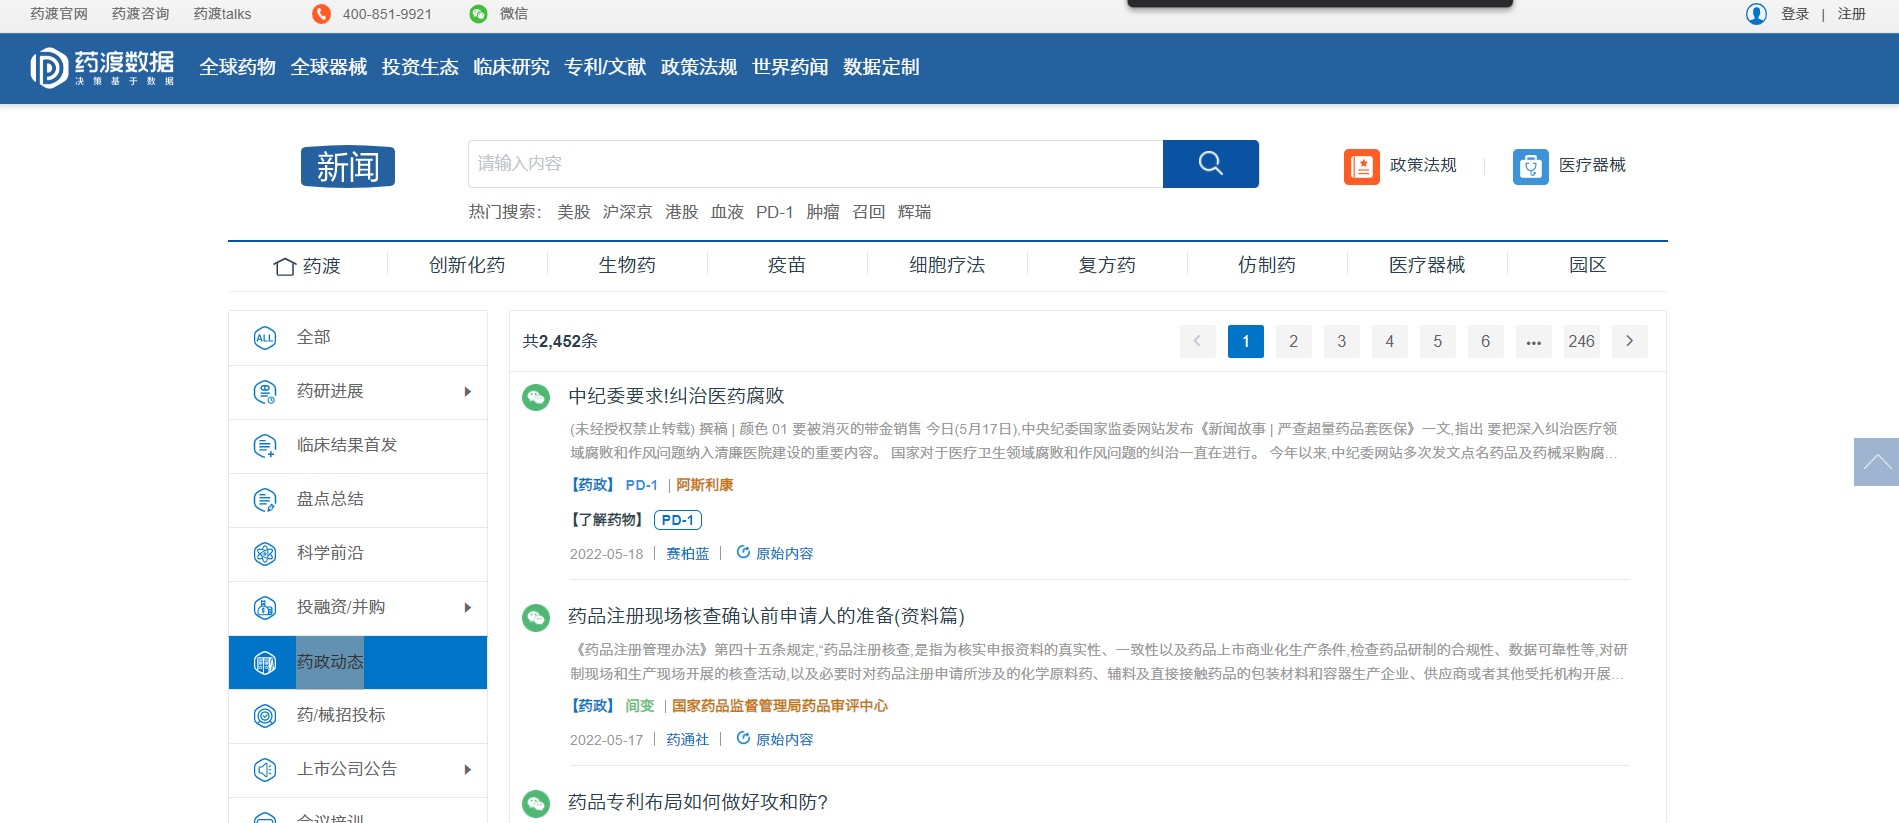Click the previous page left chevron

coord(1198,341)
